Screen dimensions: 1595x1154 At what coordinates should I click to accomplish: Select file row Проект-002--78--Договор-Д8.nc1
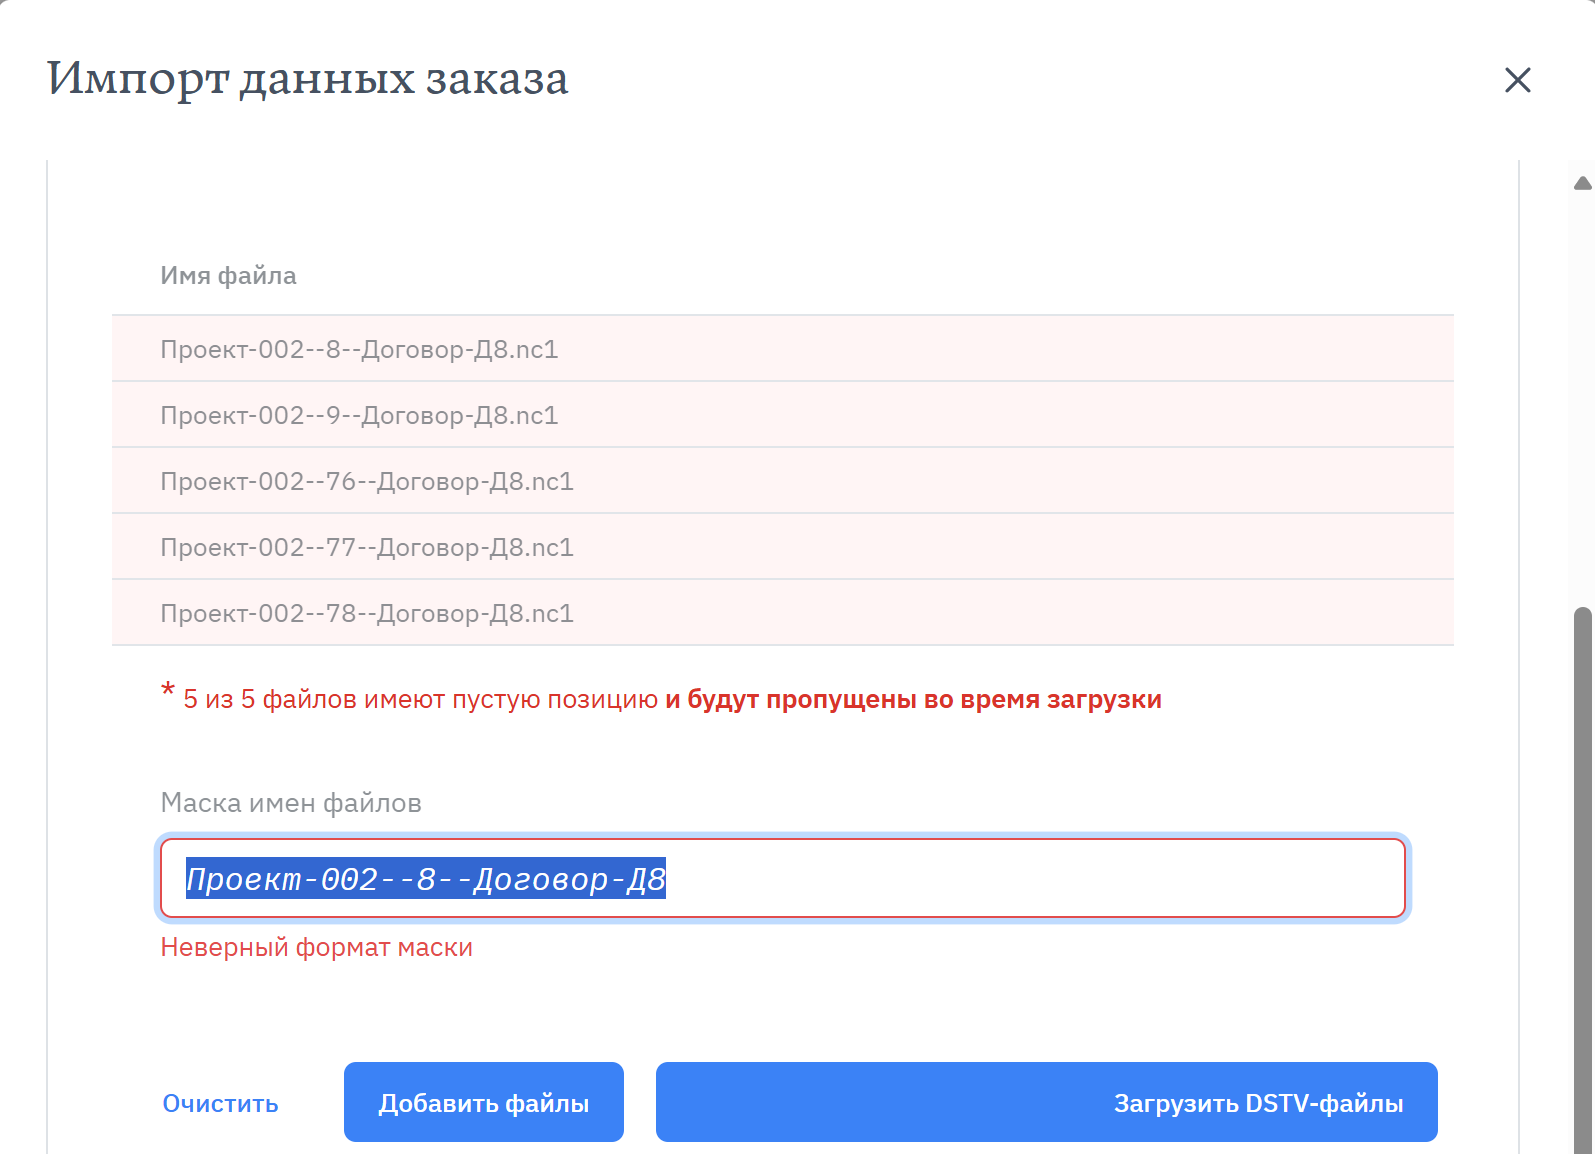(x=782, y=613)
